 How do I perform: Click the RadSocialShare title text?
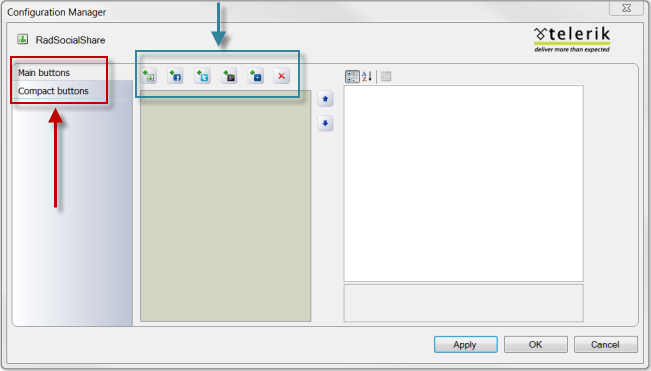pos(70,40)
